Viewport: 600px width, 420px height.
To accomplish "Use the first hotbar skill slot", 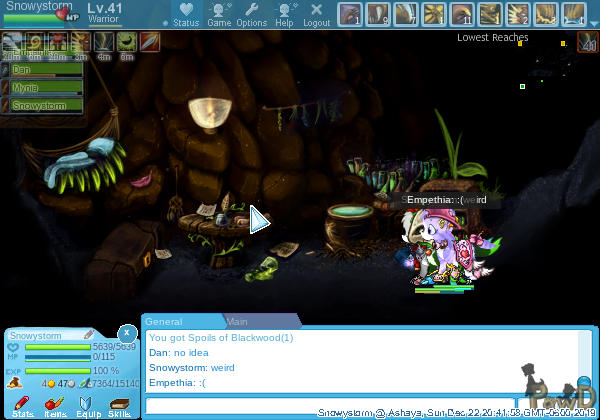I will 350,14.
